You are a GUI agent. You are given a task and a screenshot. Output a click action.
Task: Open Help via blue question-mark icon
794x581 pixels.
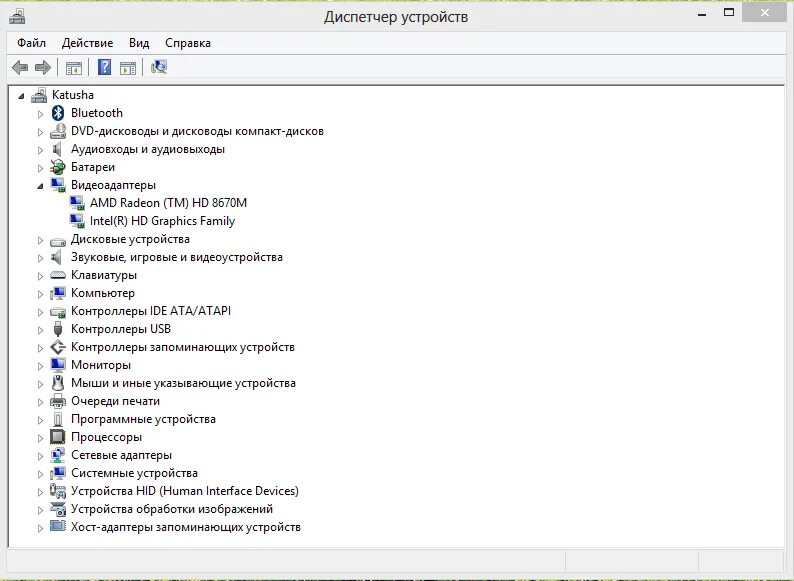click(x=104, y=67)
